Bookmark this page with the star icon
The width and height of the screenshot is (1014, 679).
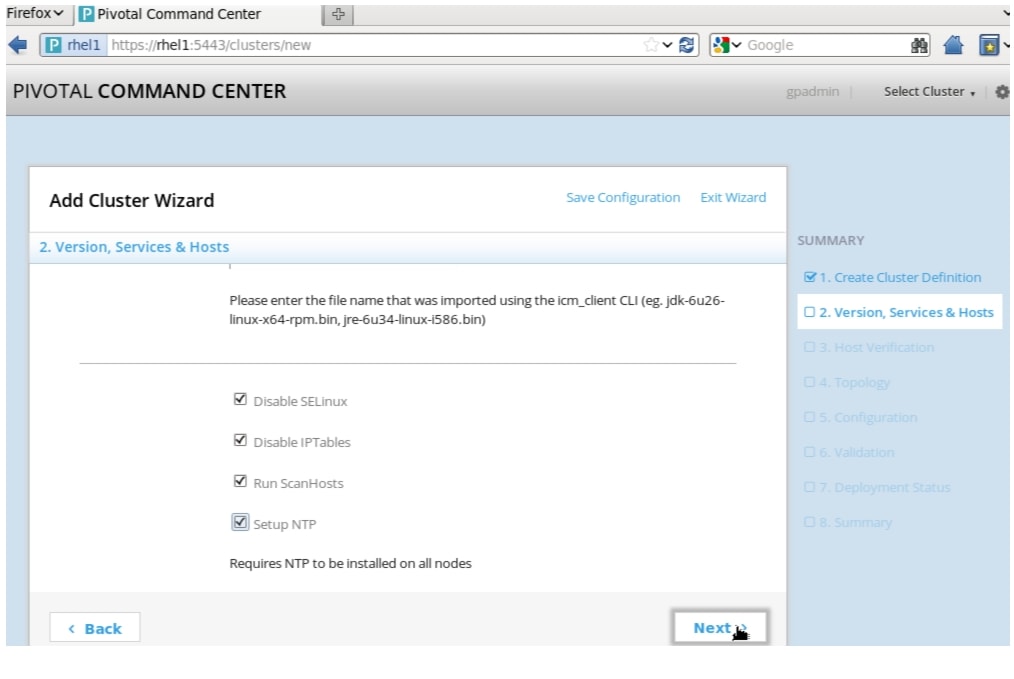click(x=651, y=45)
